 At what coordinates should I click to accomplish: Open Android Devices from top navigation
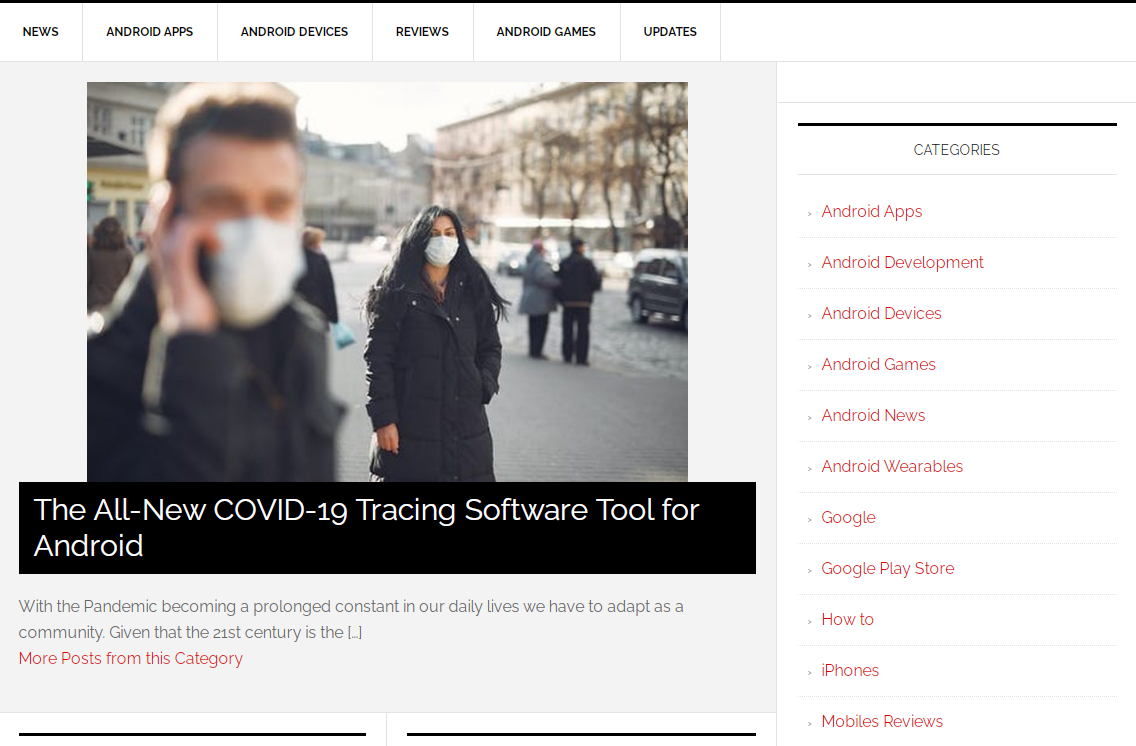[x=294, y=32]
